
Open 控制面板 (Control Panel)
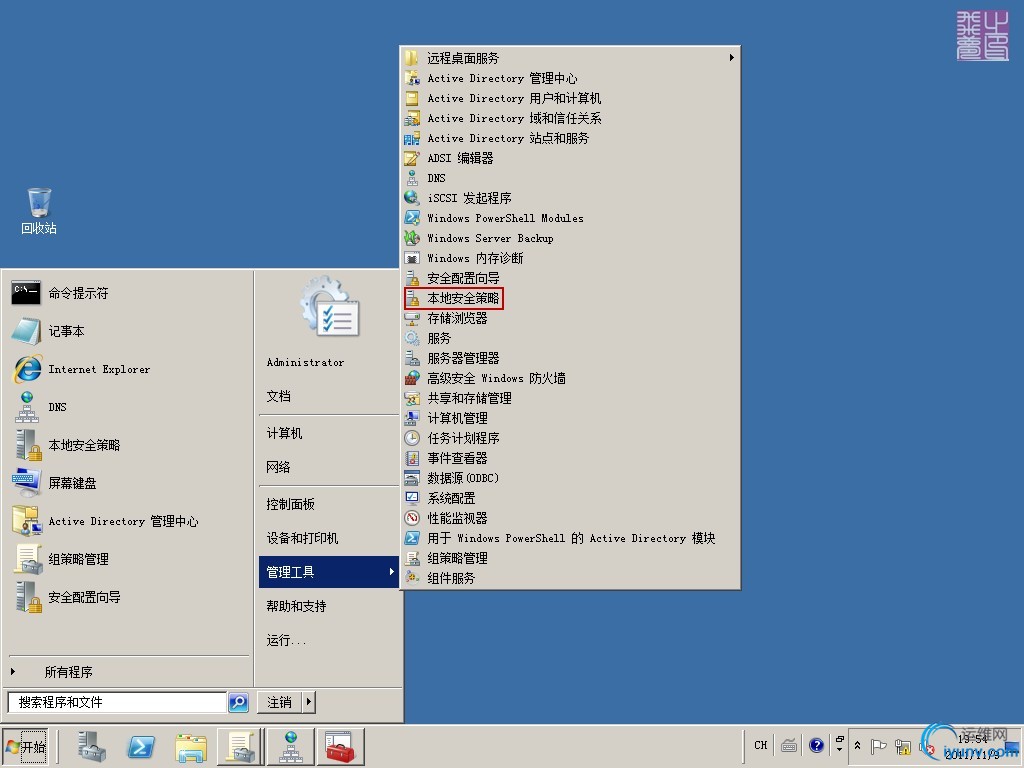click(328, 504)
